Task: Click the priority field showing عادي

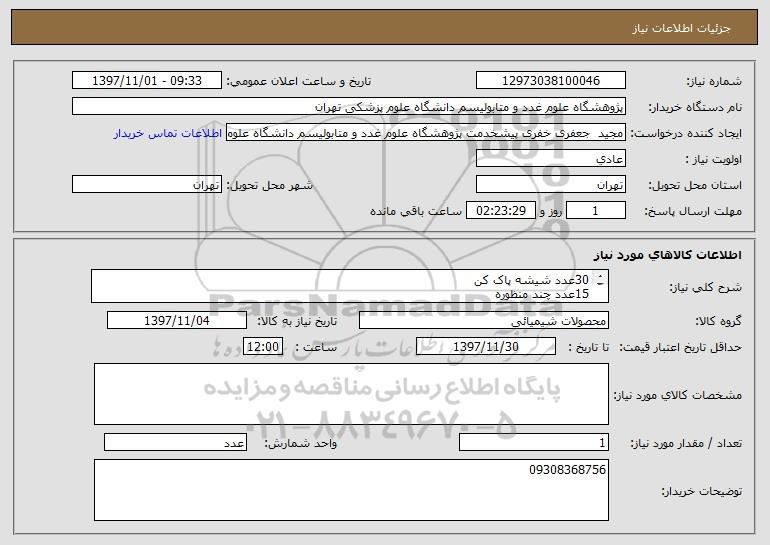Action: (x=550, y=159)
